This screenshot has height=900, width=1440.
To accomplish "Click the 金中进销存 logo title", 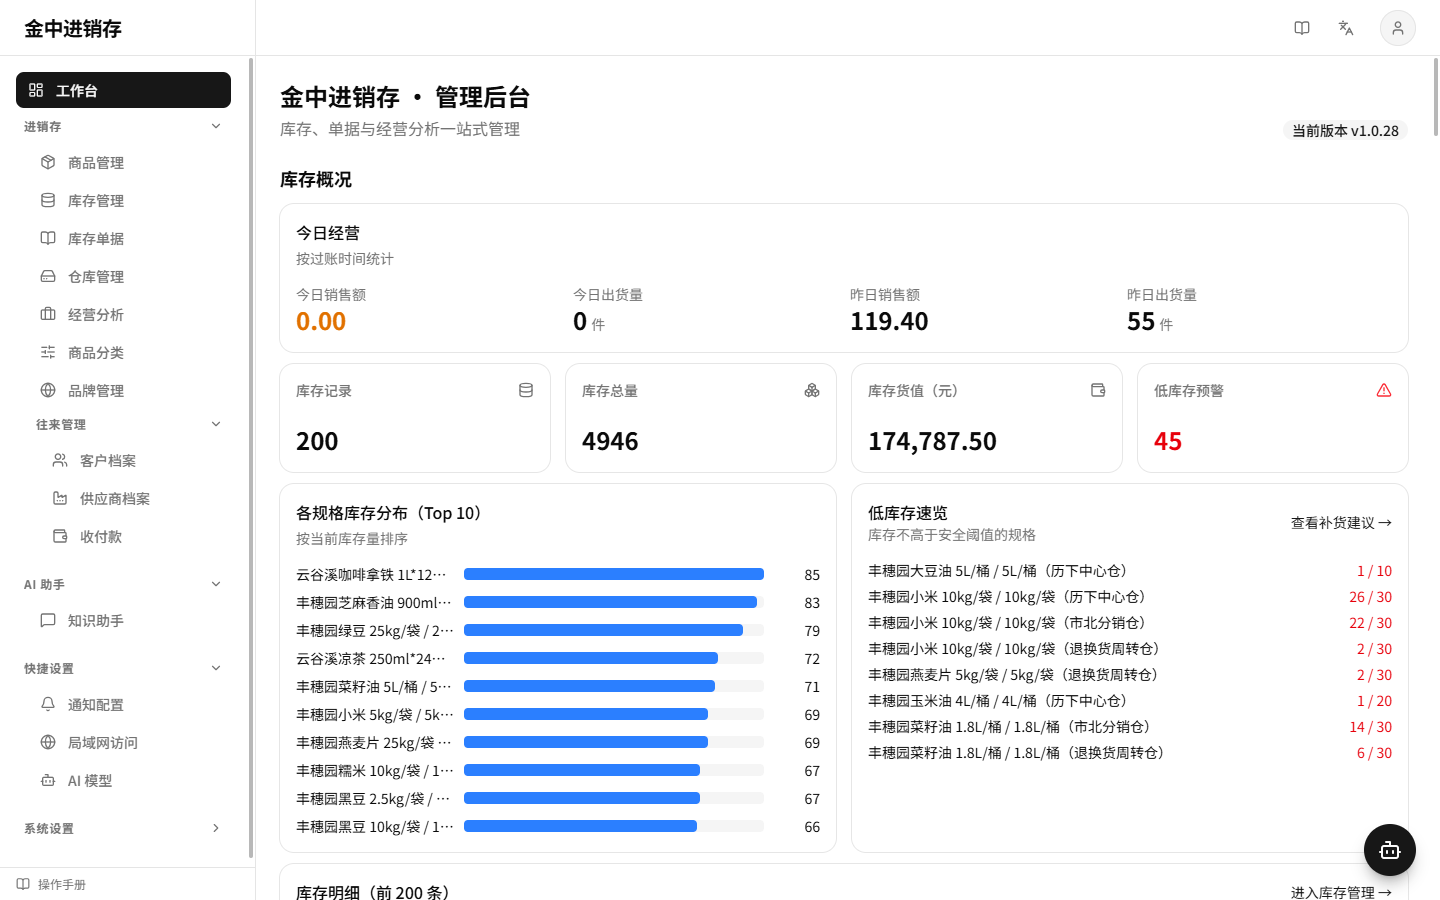I will click(x=73, y=28).
